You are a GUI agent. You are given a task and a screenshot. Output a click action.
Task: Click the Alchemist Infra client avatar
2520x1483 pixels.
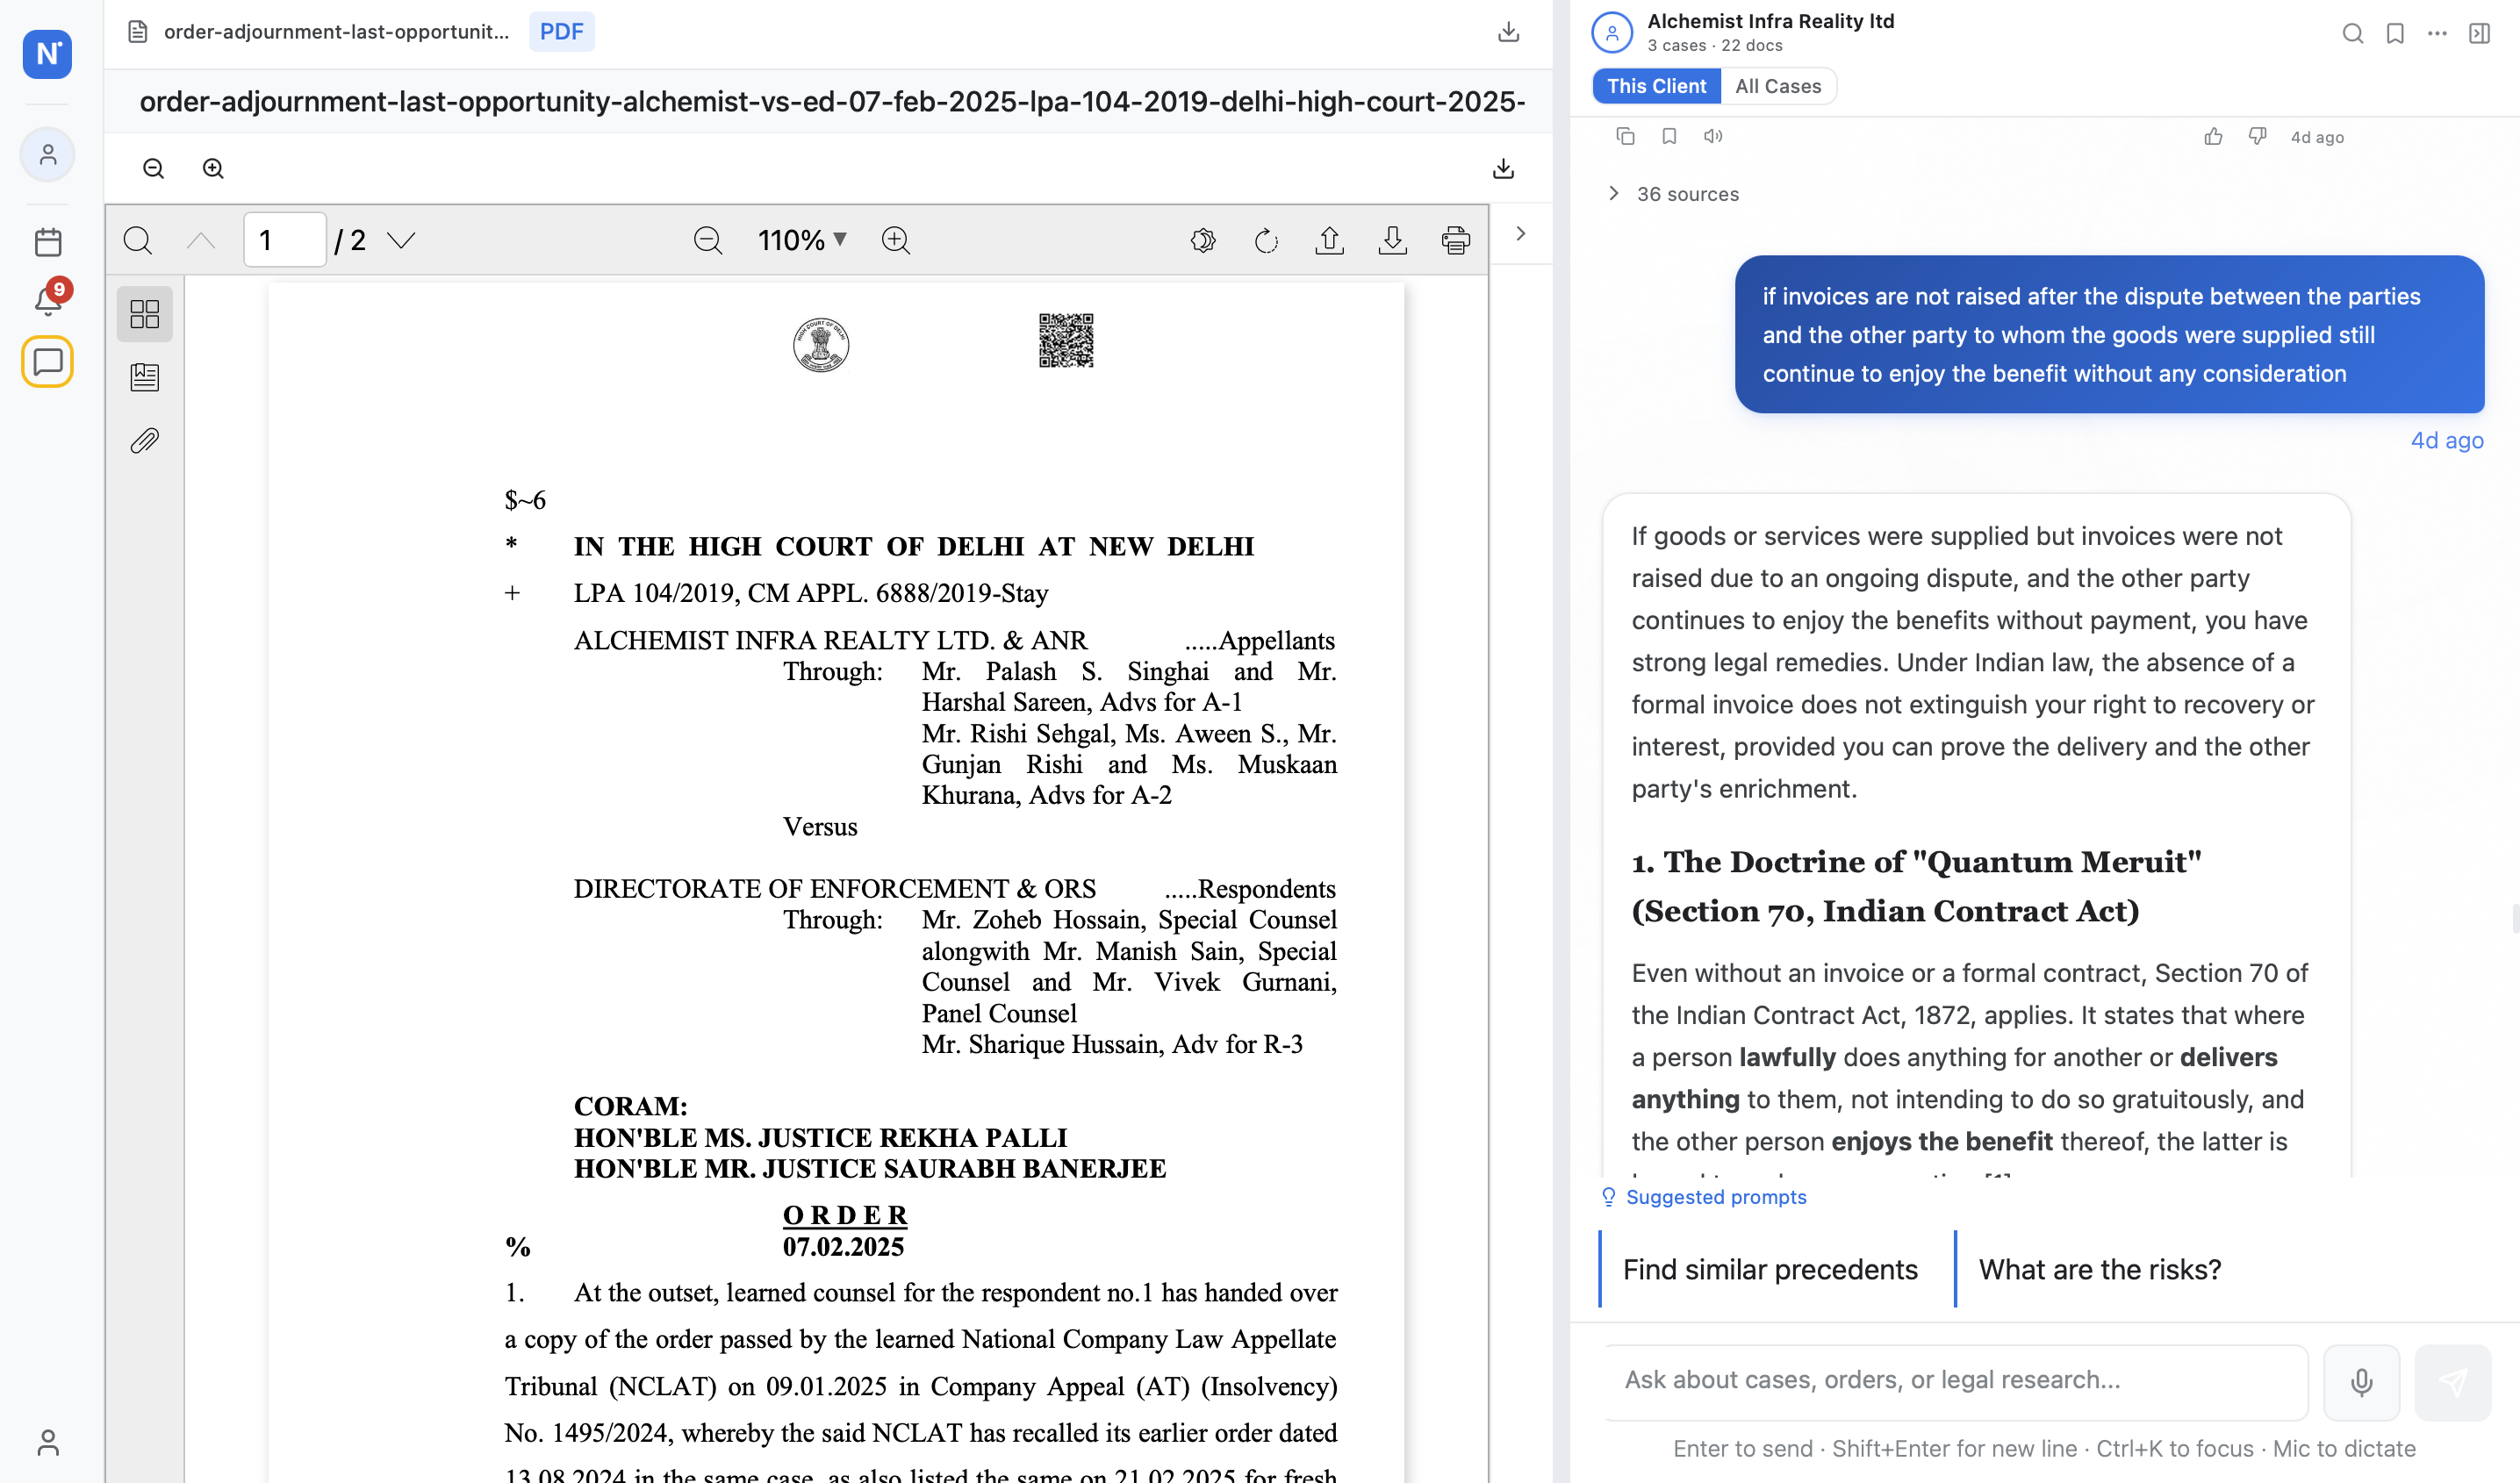click(x=1611, y=32)
